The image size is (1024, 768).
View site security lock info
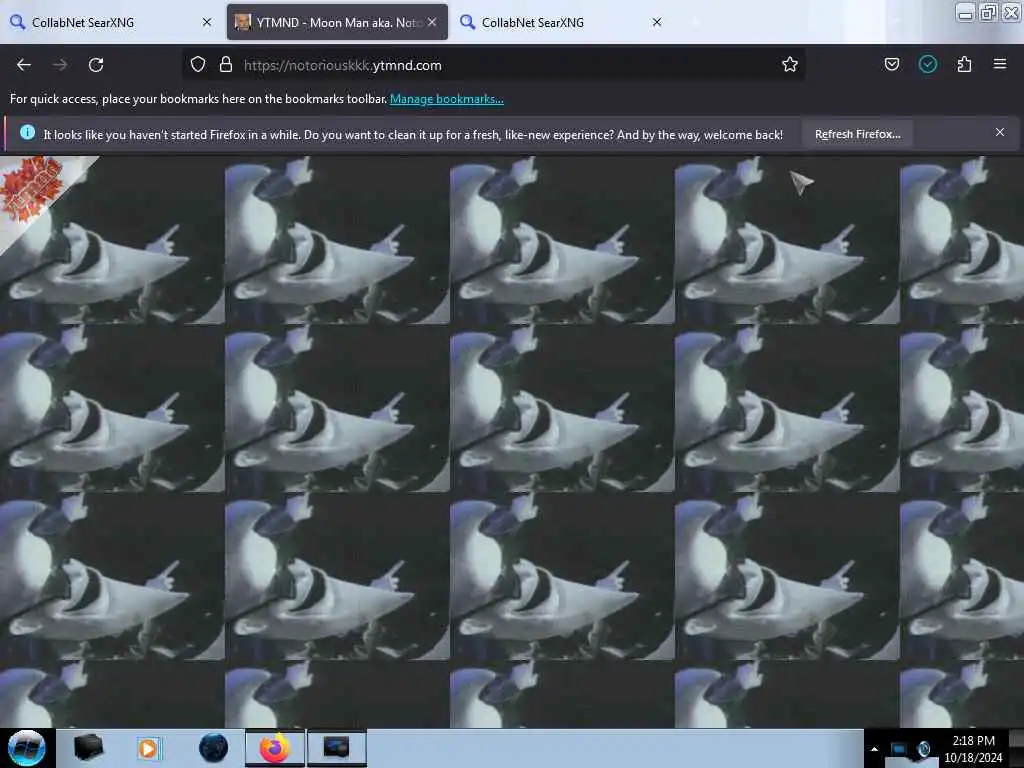226,65
